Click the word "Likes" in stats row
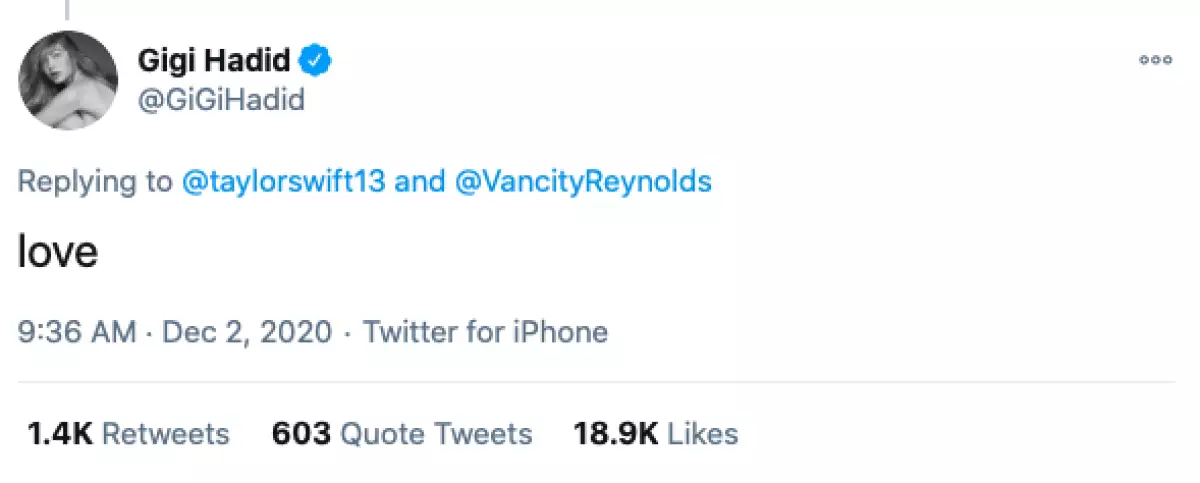Image resolution: width=1200 pixels, height=483 pixels. point(703,433)
